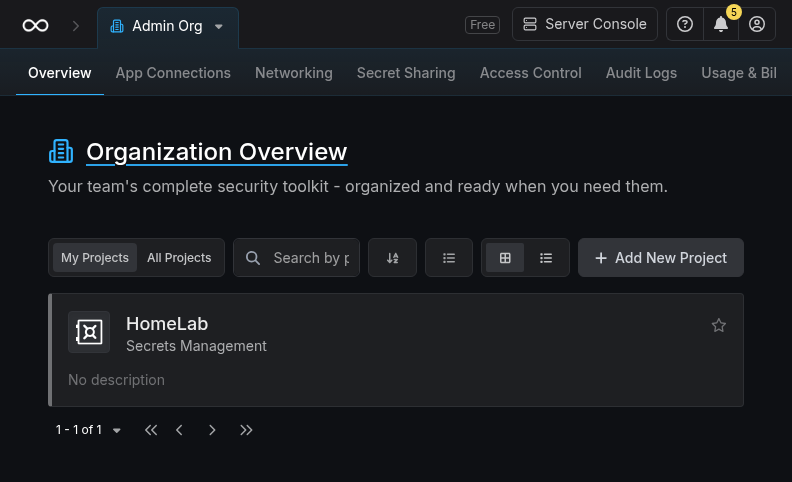This screenshot has width=792, height=482.
Task: Open the Admin Org organization dropdown
Action: [168, 26]
